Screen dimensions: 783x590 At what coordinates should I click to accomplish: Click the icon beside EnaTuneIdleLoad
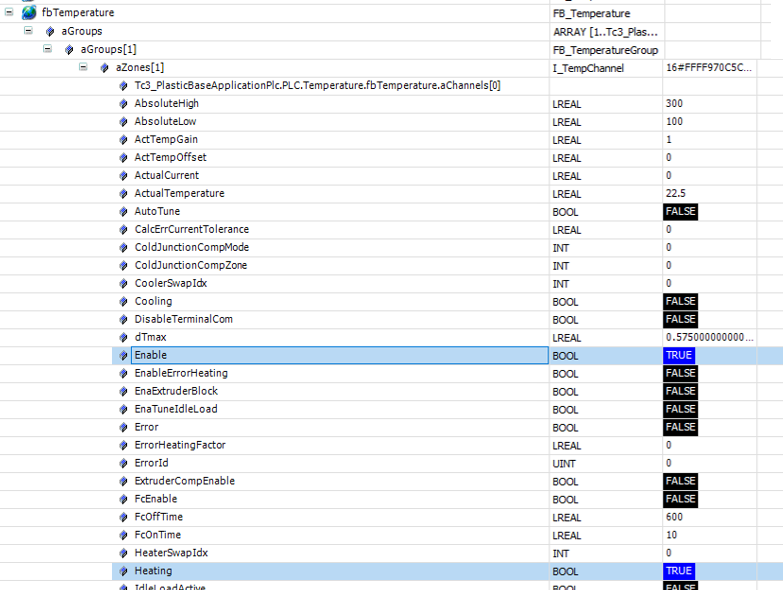pyautogui.click(x=123, y=409)
